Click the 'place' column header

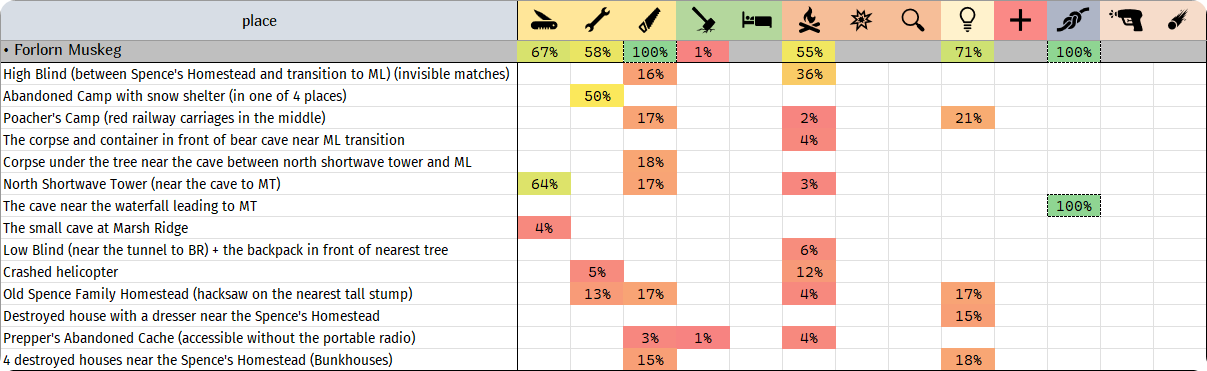[259, 21]
